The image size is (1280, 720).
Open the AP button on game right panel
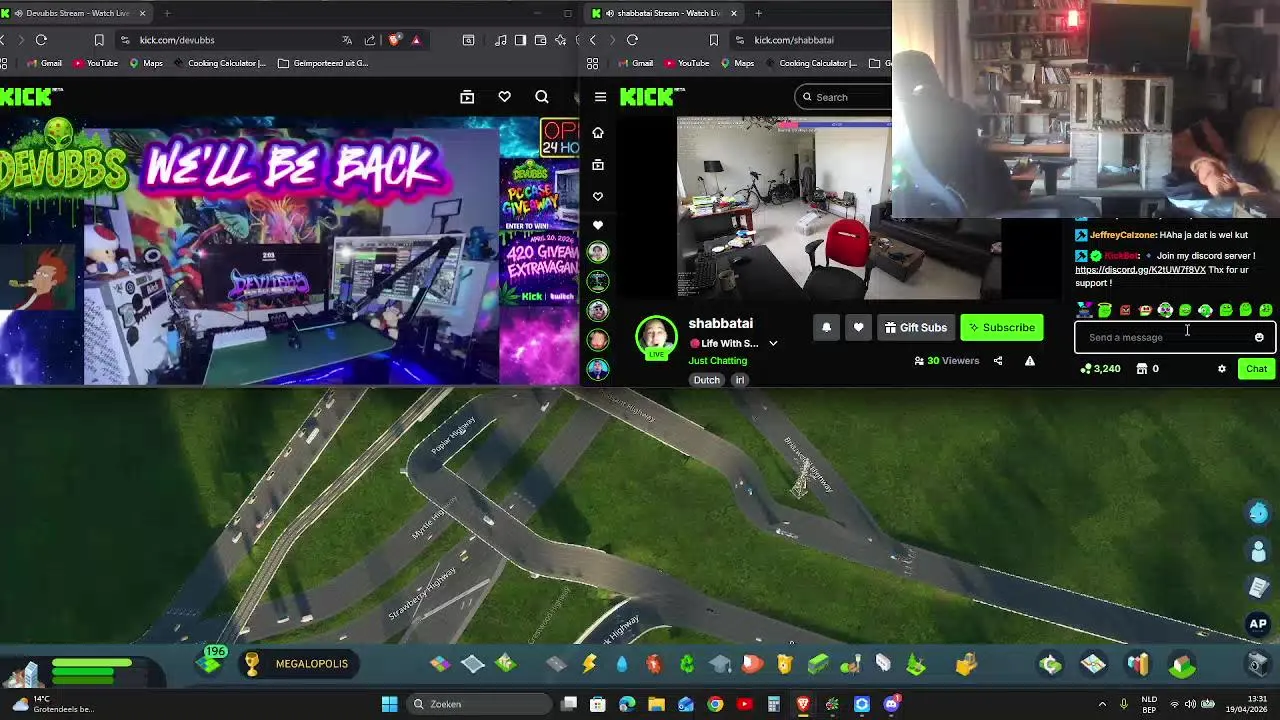click(x=1258, y=624)
